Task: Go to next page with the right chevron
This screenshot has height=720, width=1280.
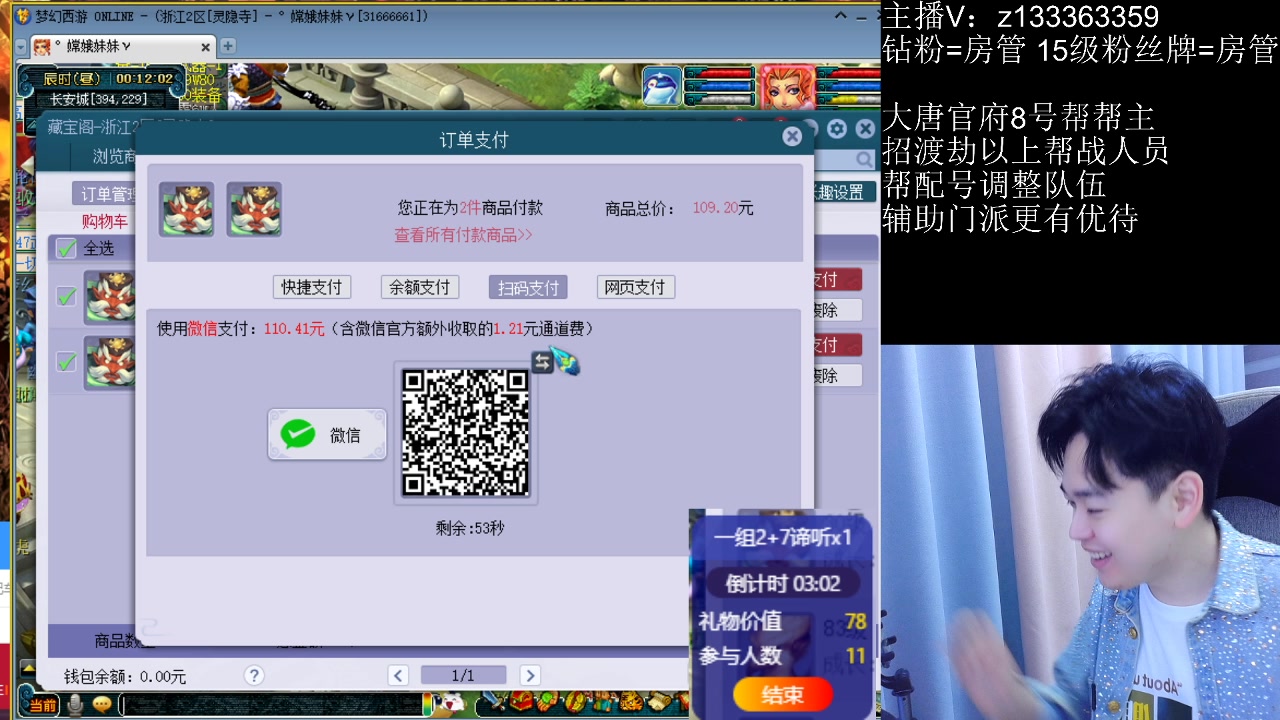Action: 530,675
